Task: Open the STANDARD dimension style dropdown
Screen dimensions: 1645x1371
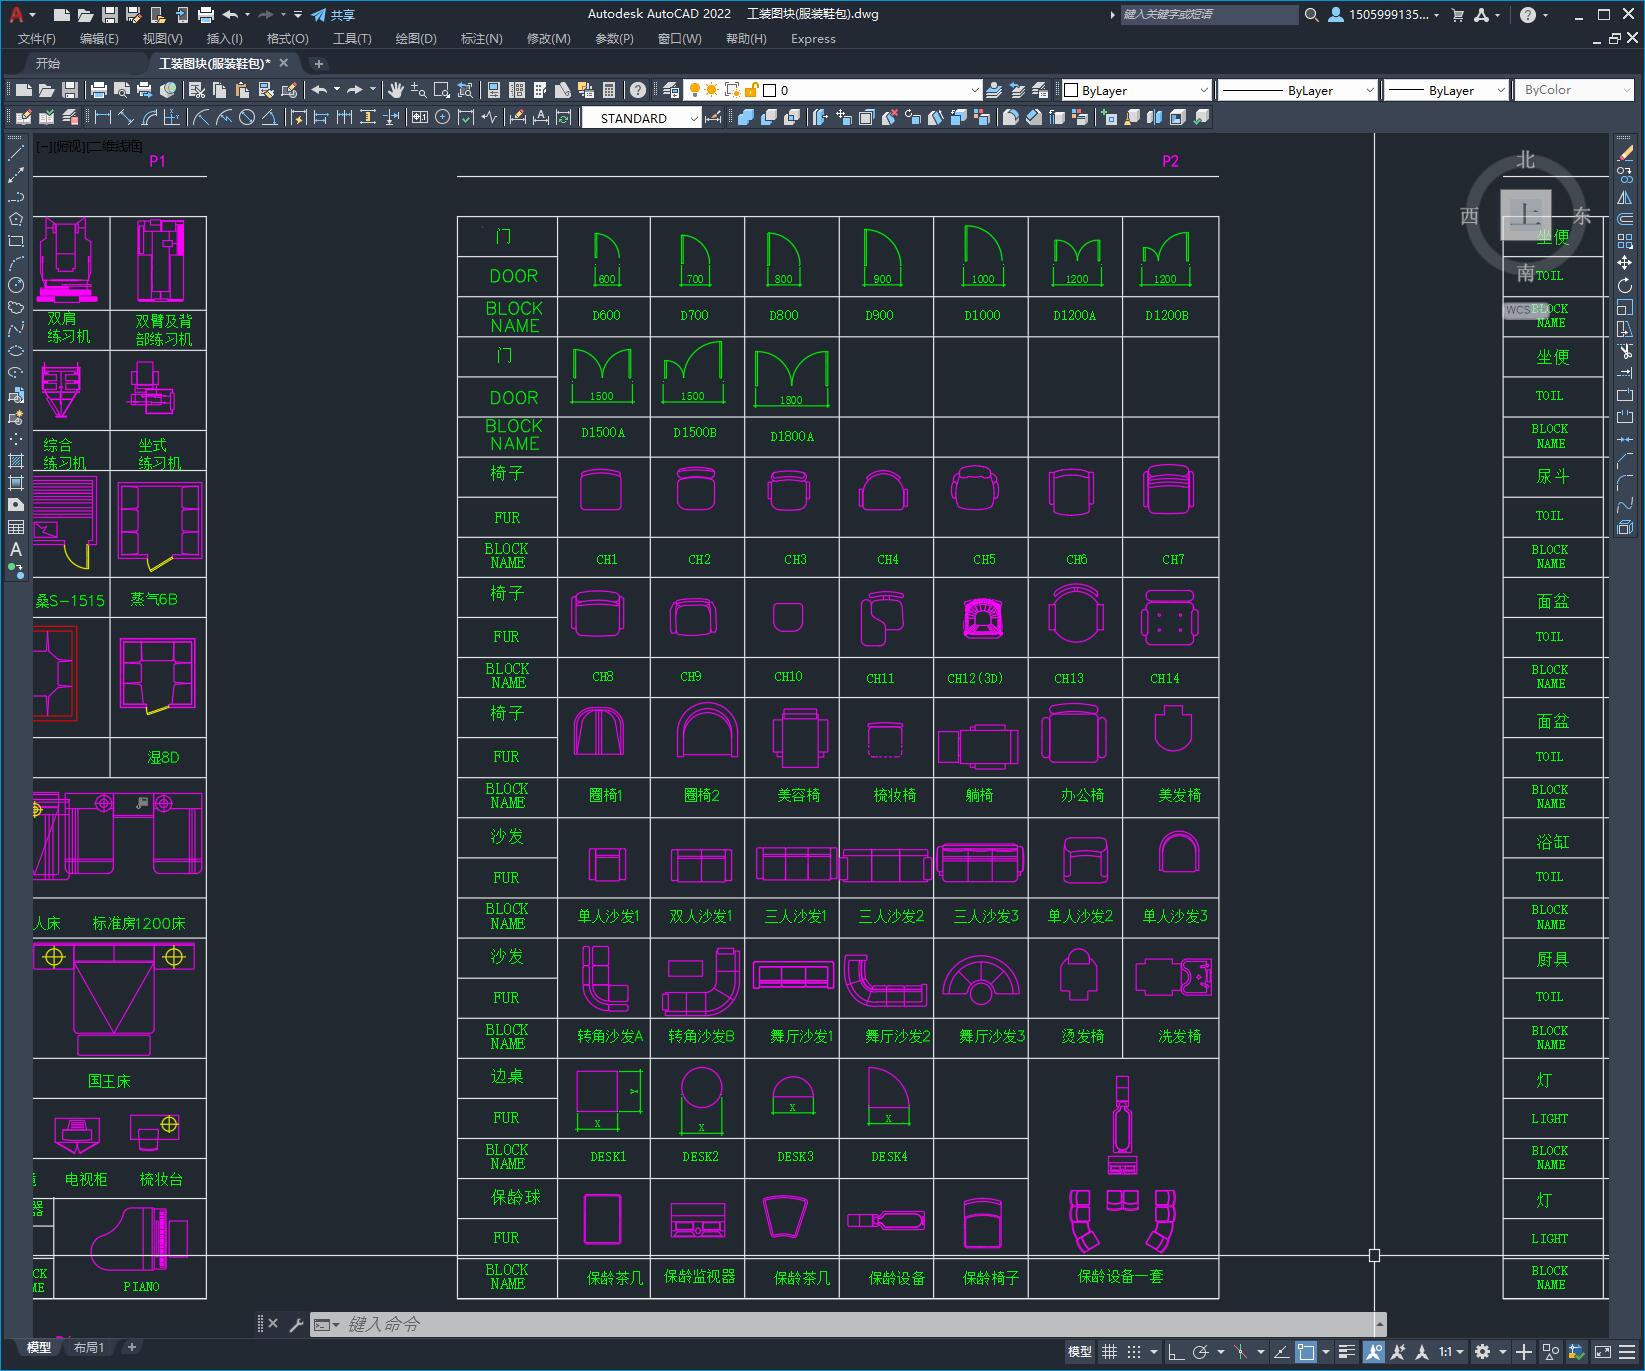Action: point(642,118)
